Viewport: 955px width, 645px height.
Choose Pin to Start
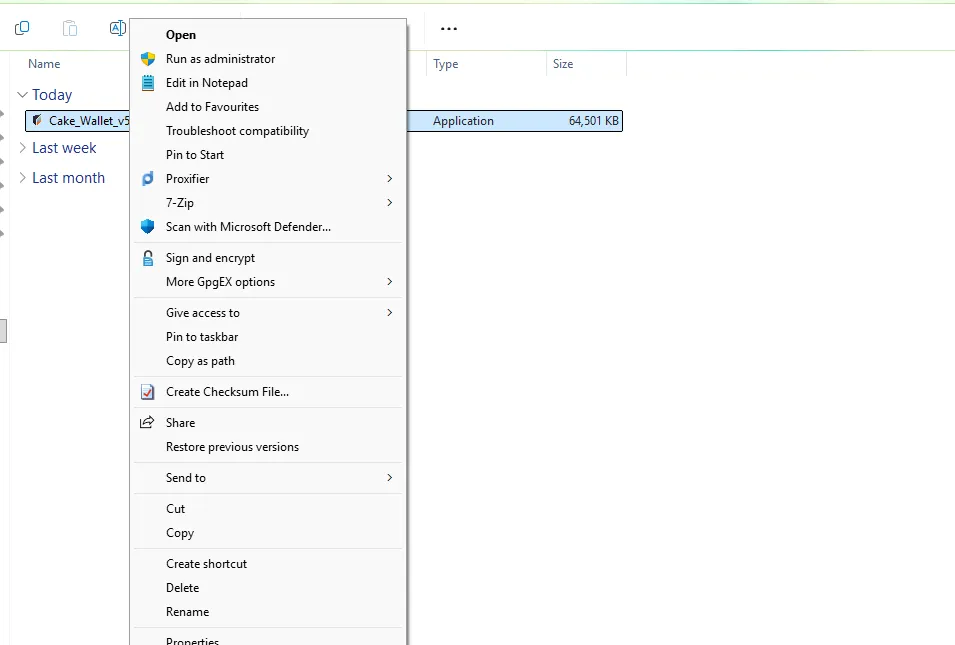(x=268, y=155)
